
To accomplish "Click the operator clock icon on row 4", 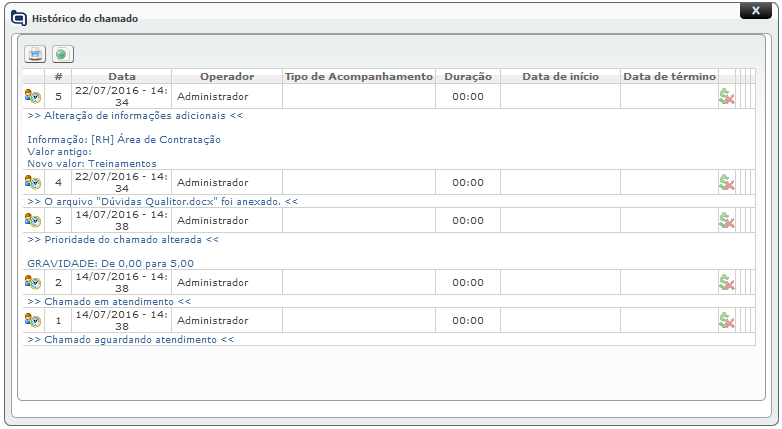I will 33,182.
